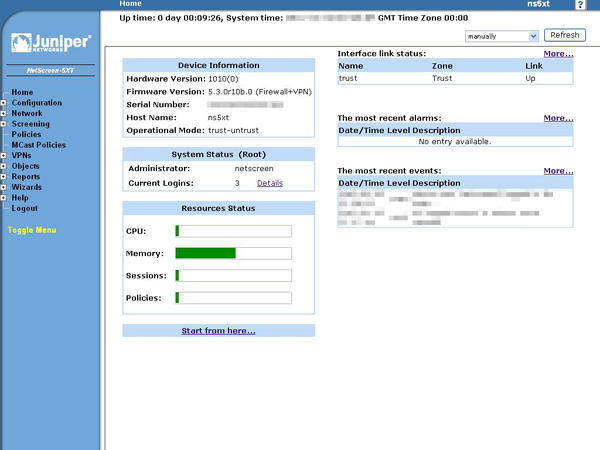Click the 'No entry available.' alarms row
The image size is (600, 450).
(455, 142)
